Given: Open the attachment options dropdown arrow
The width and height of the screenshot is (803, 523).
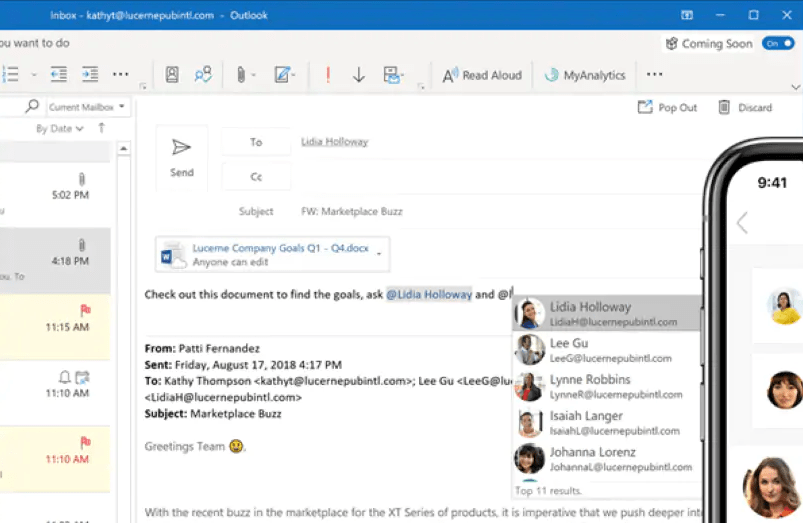Looking at the screenshot, I should 379,254.
